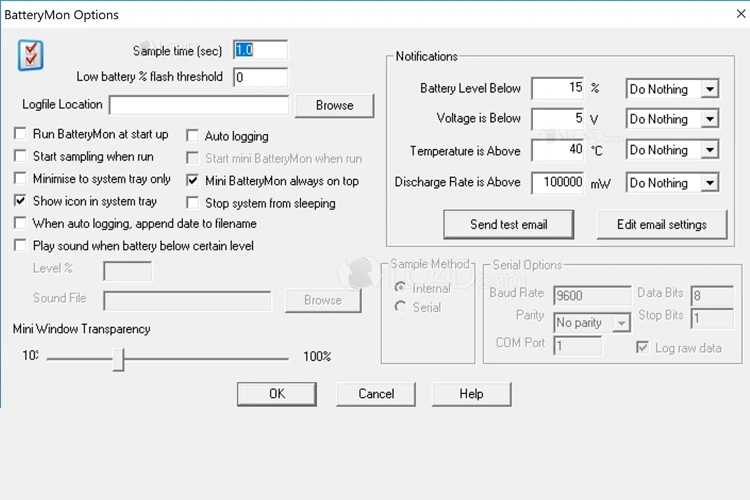Click the Cancel button
The width and height of the screenshot is (750, 500).
(x=376, y=394)
